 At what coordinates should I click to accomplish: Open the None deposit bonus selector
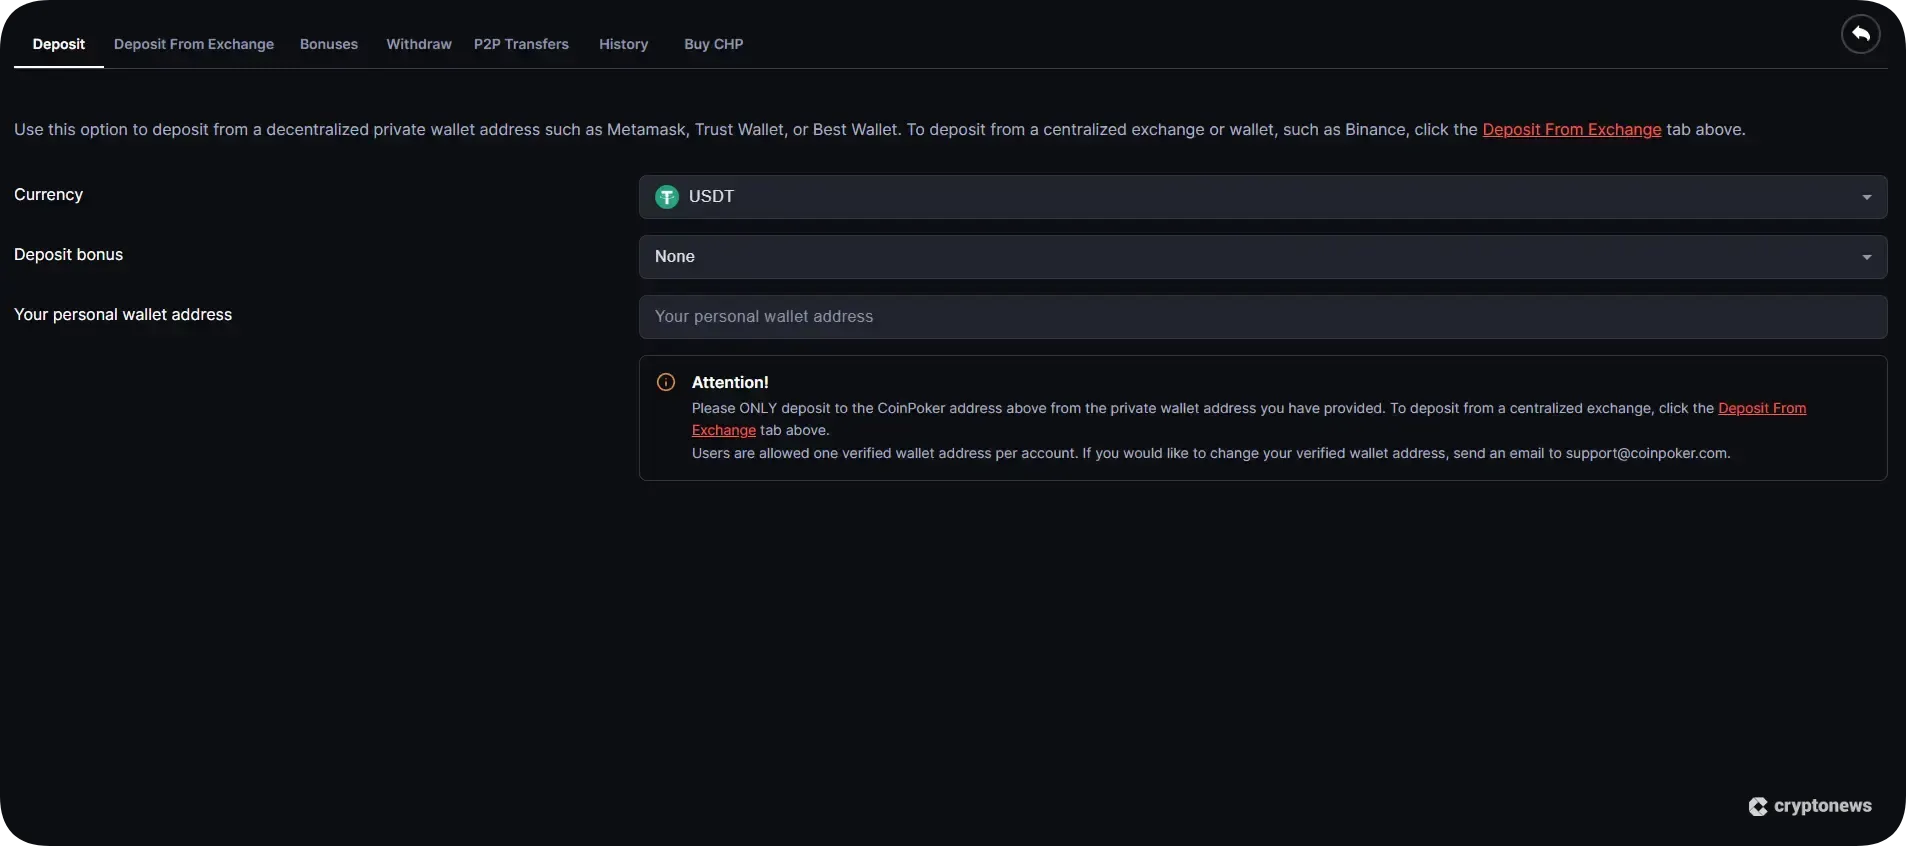tap(1262, 257)
